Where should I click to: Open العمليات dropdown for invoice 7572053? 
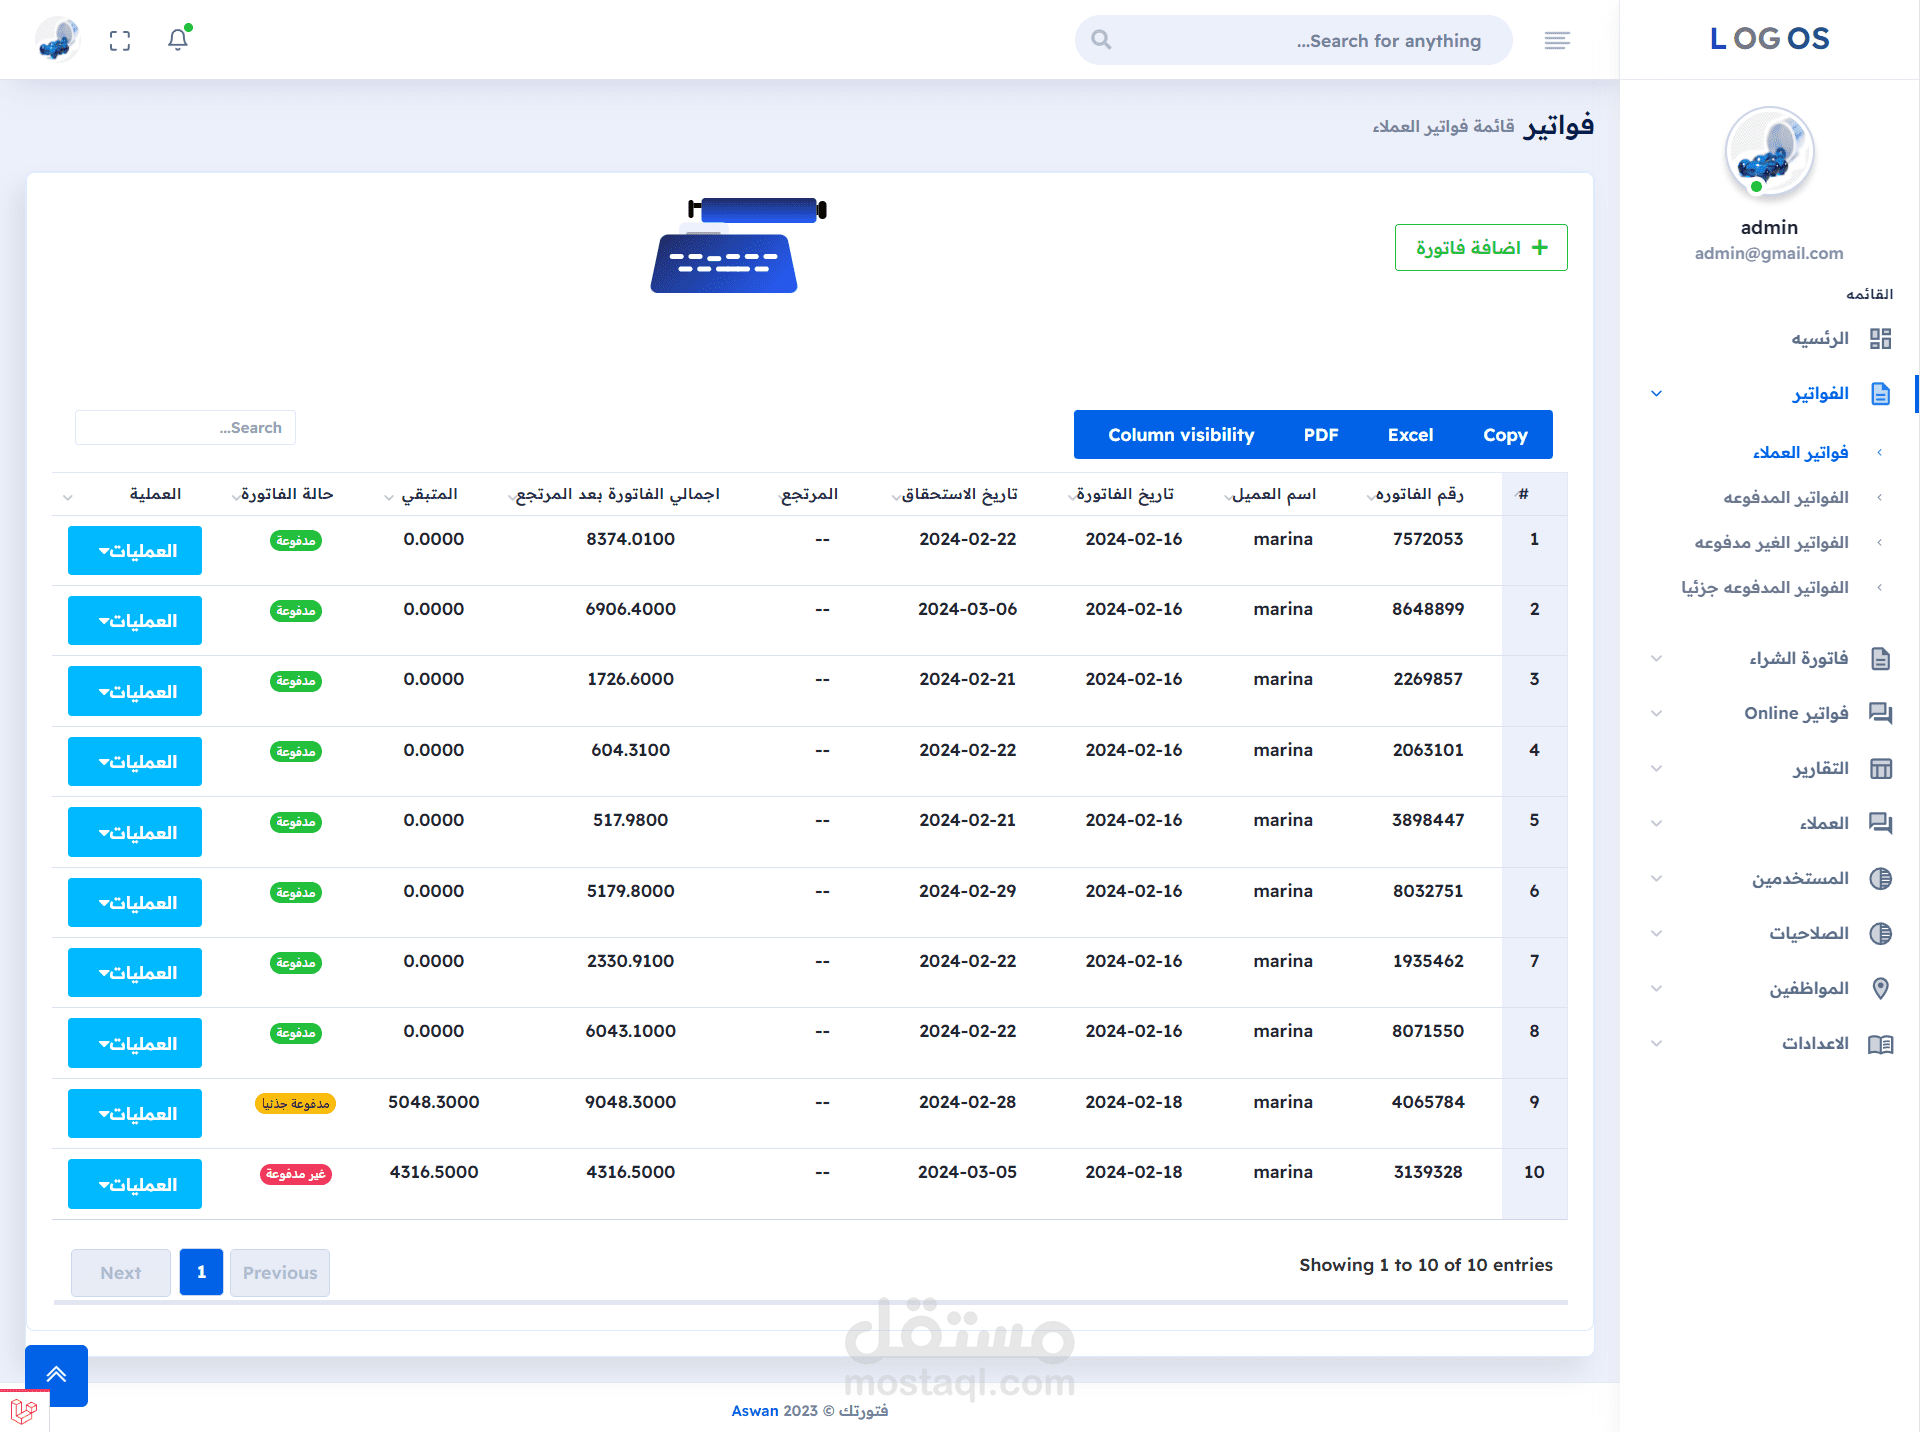click(135, 551)
